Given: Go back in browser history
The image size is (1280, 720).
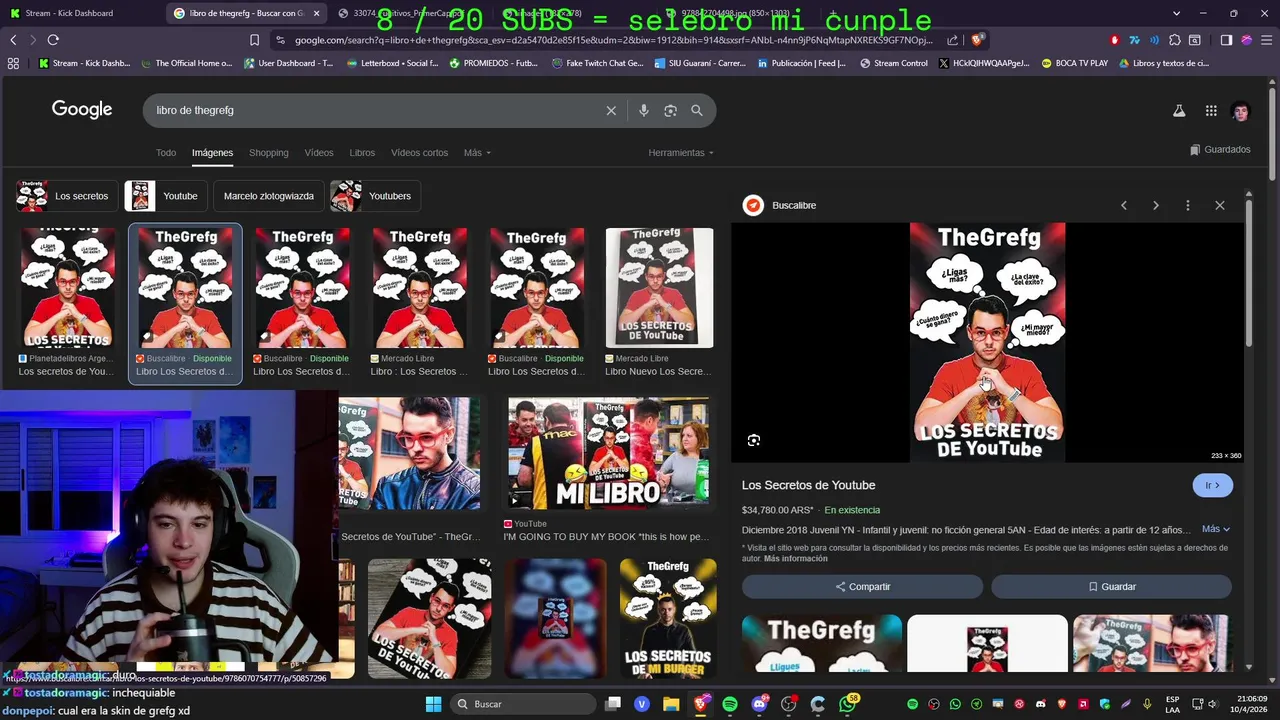Looking at the screenshot, I should coord(13,39).
